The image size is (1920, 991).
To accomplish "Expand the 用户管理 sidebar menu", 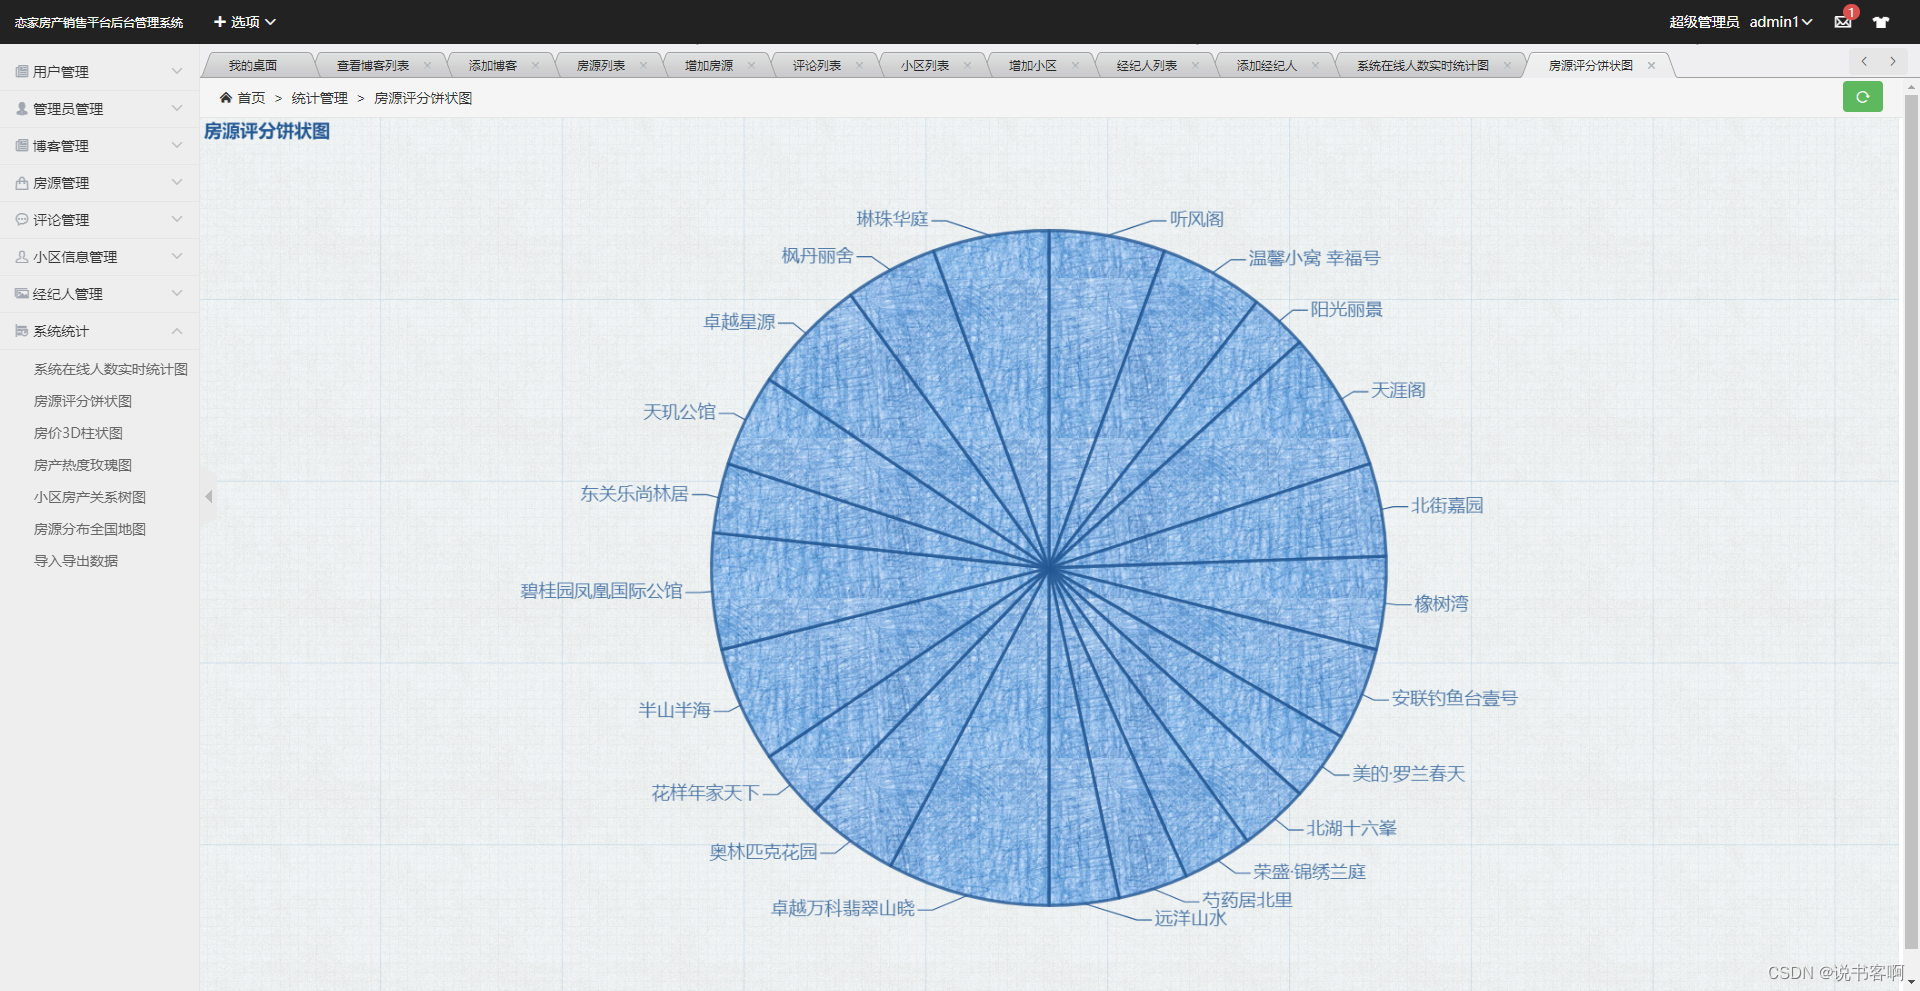I will pos(99,72).
